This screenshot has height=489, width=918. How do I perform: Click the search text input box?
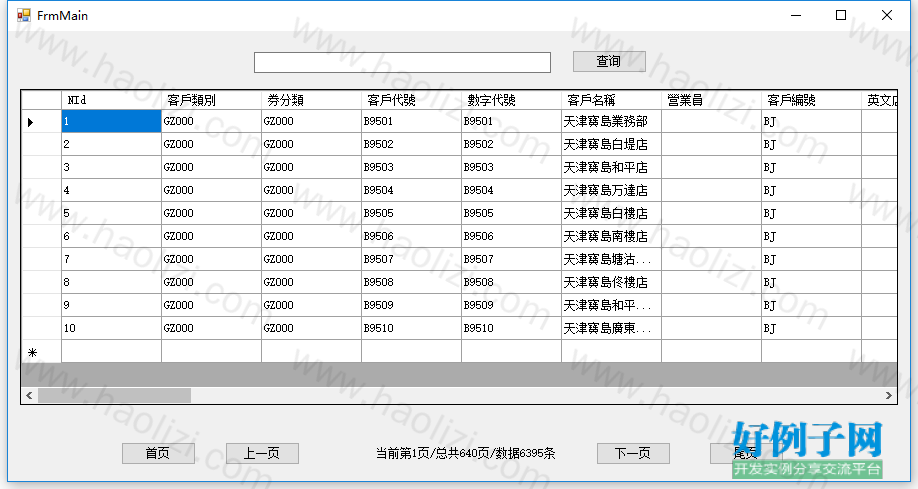(x=402, y=63)
